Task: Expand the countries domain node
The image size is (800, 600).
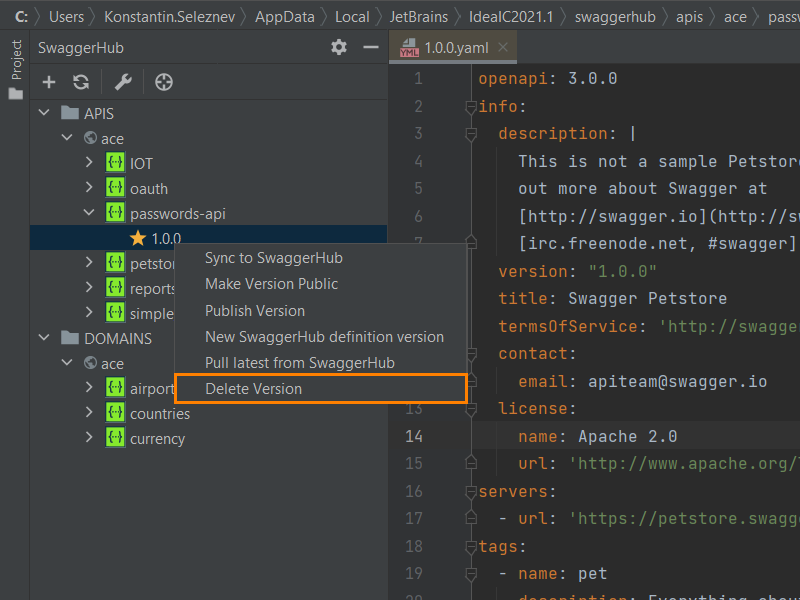Action: pos(88,413)
